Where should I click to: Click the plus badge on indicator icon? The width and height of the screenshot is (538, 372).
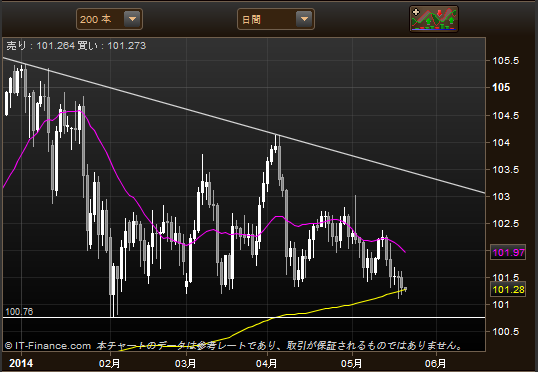(x=416, y=12)
